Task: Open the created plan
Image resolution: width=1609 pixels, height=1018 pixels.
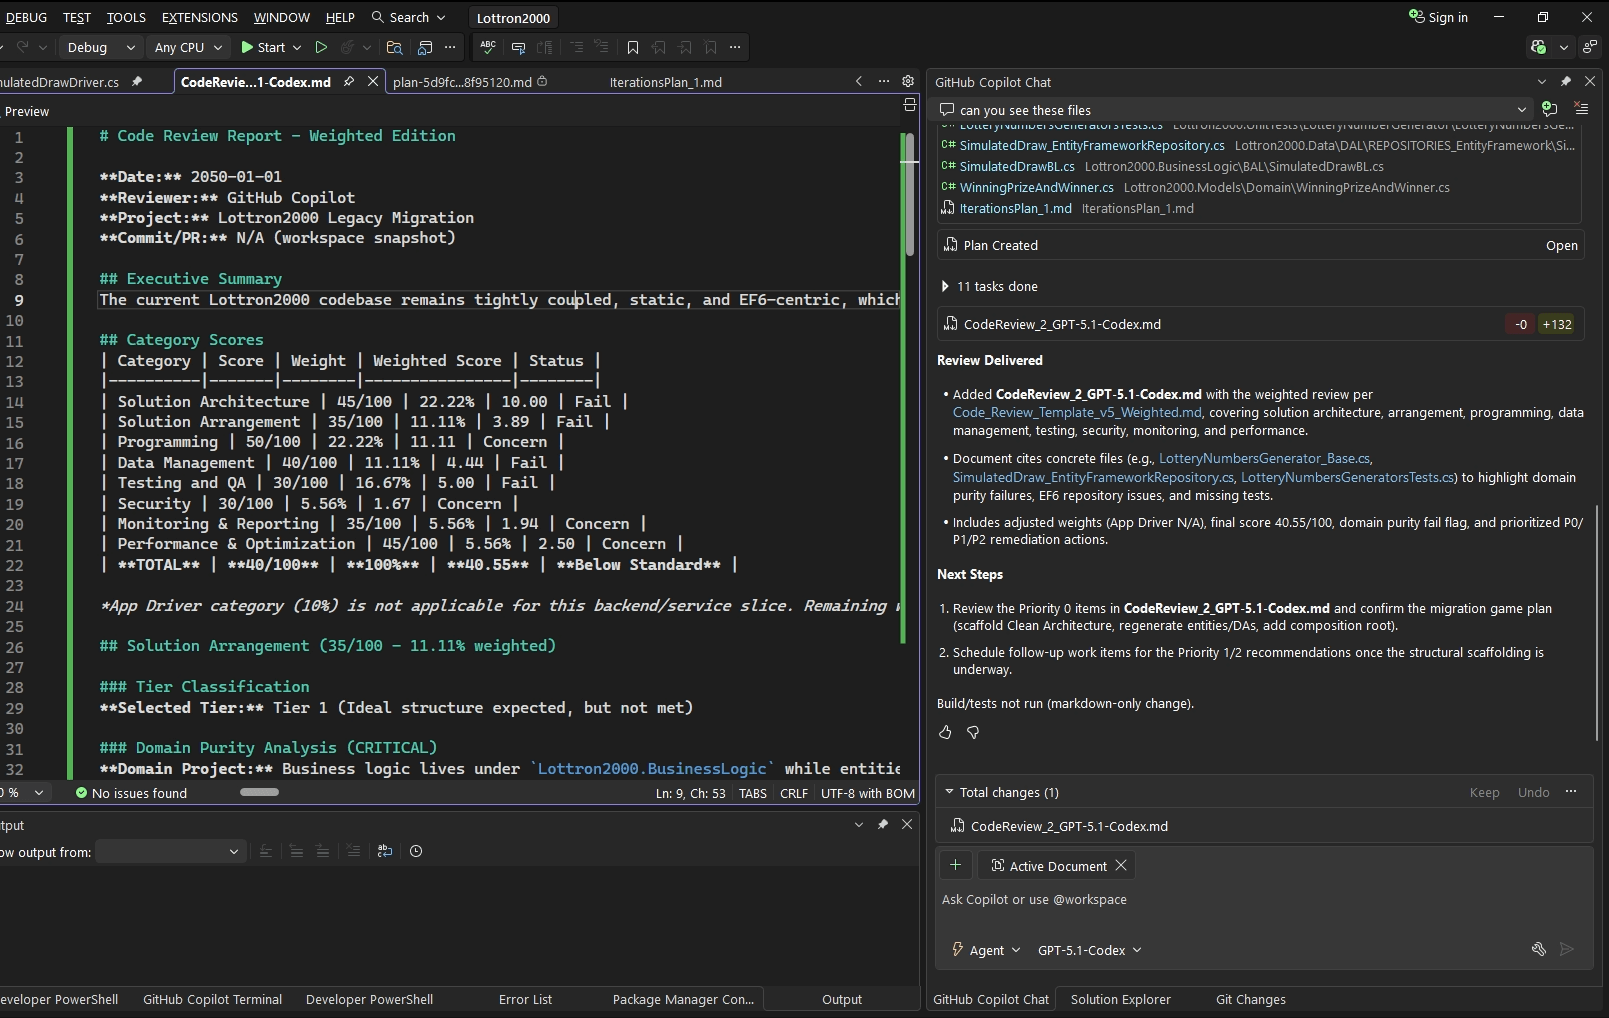Action: (1561, 245)
